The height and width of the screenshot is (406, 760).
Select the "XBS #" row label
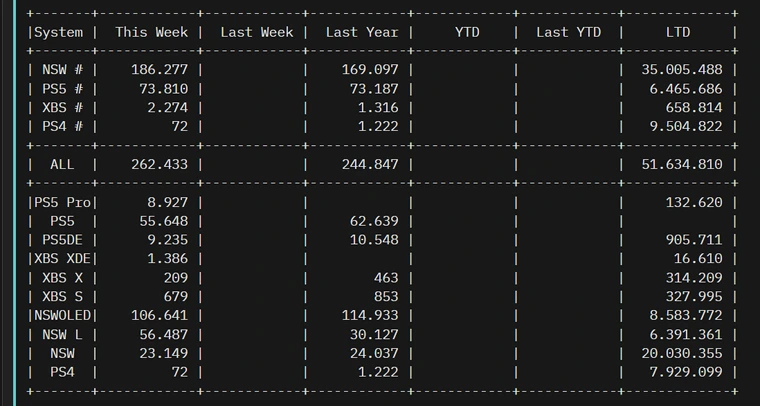[x=63, y=108]
